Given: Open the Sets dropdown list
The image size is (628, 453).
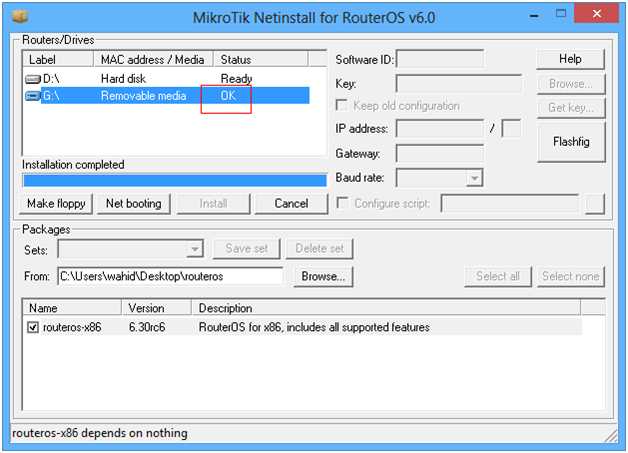Looking at the screenshot, I should 195,250.
